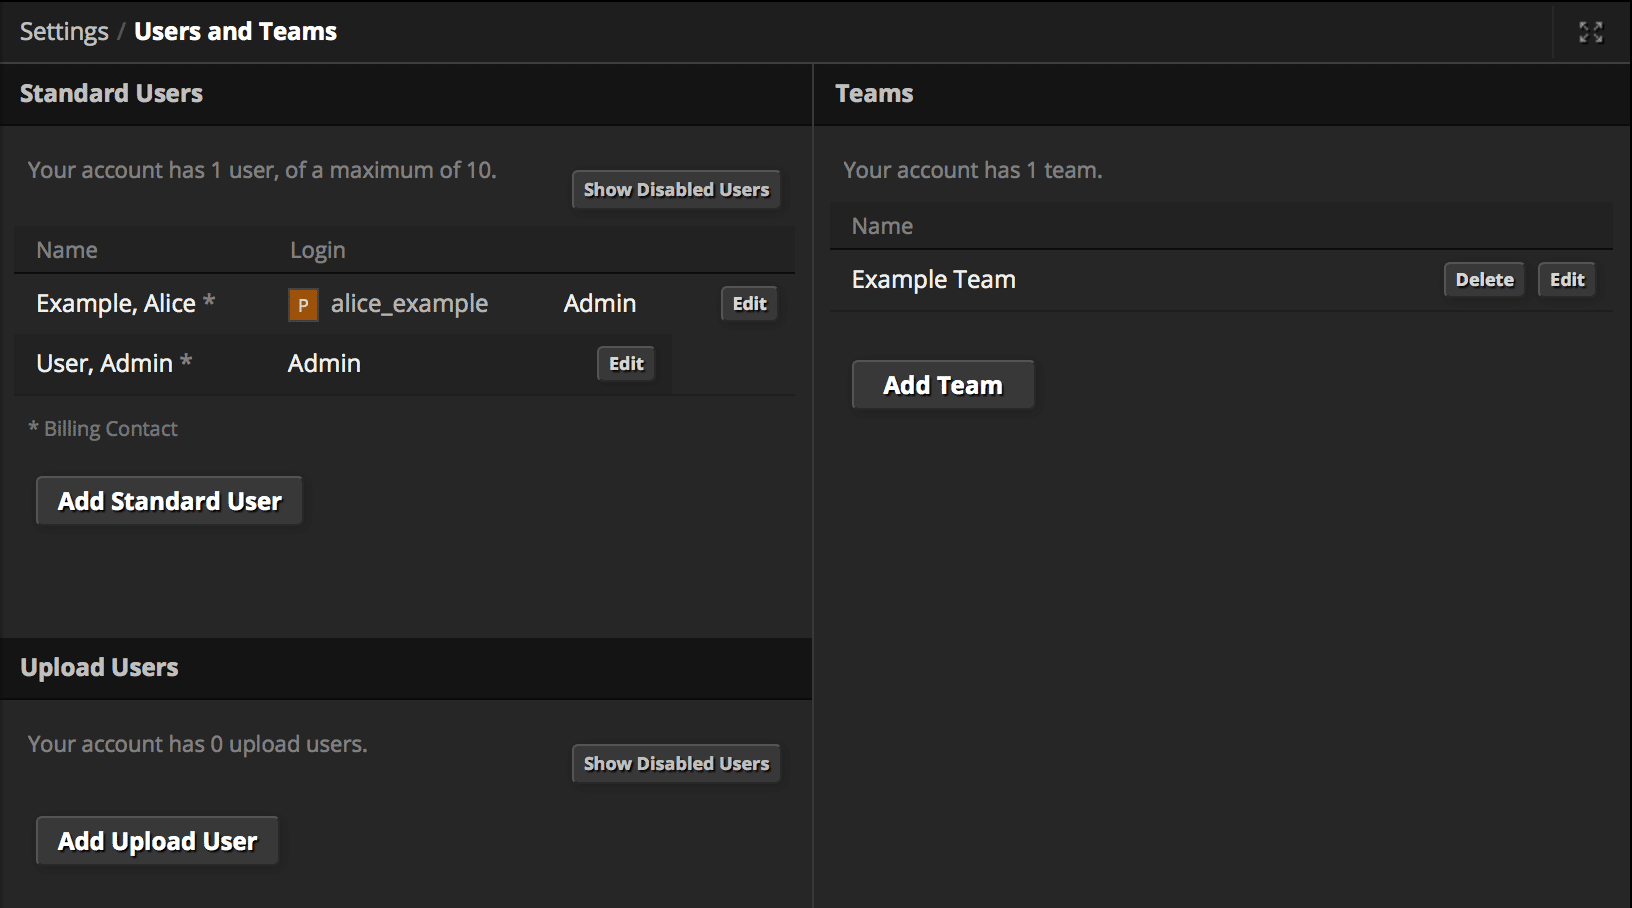
Task: Click the User, Admin name entry
Action: 104,364
